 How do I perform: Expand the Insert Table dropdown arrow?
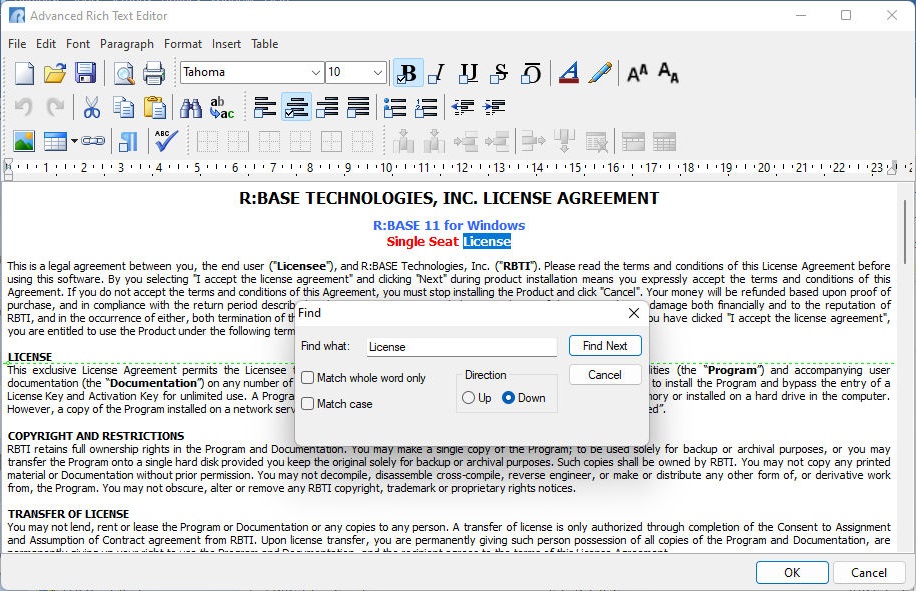(x=74, y=141)
